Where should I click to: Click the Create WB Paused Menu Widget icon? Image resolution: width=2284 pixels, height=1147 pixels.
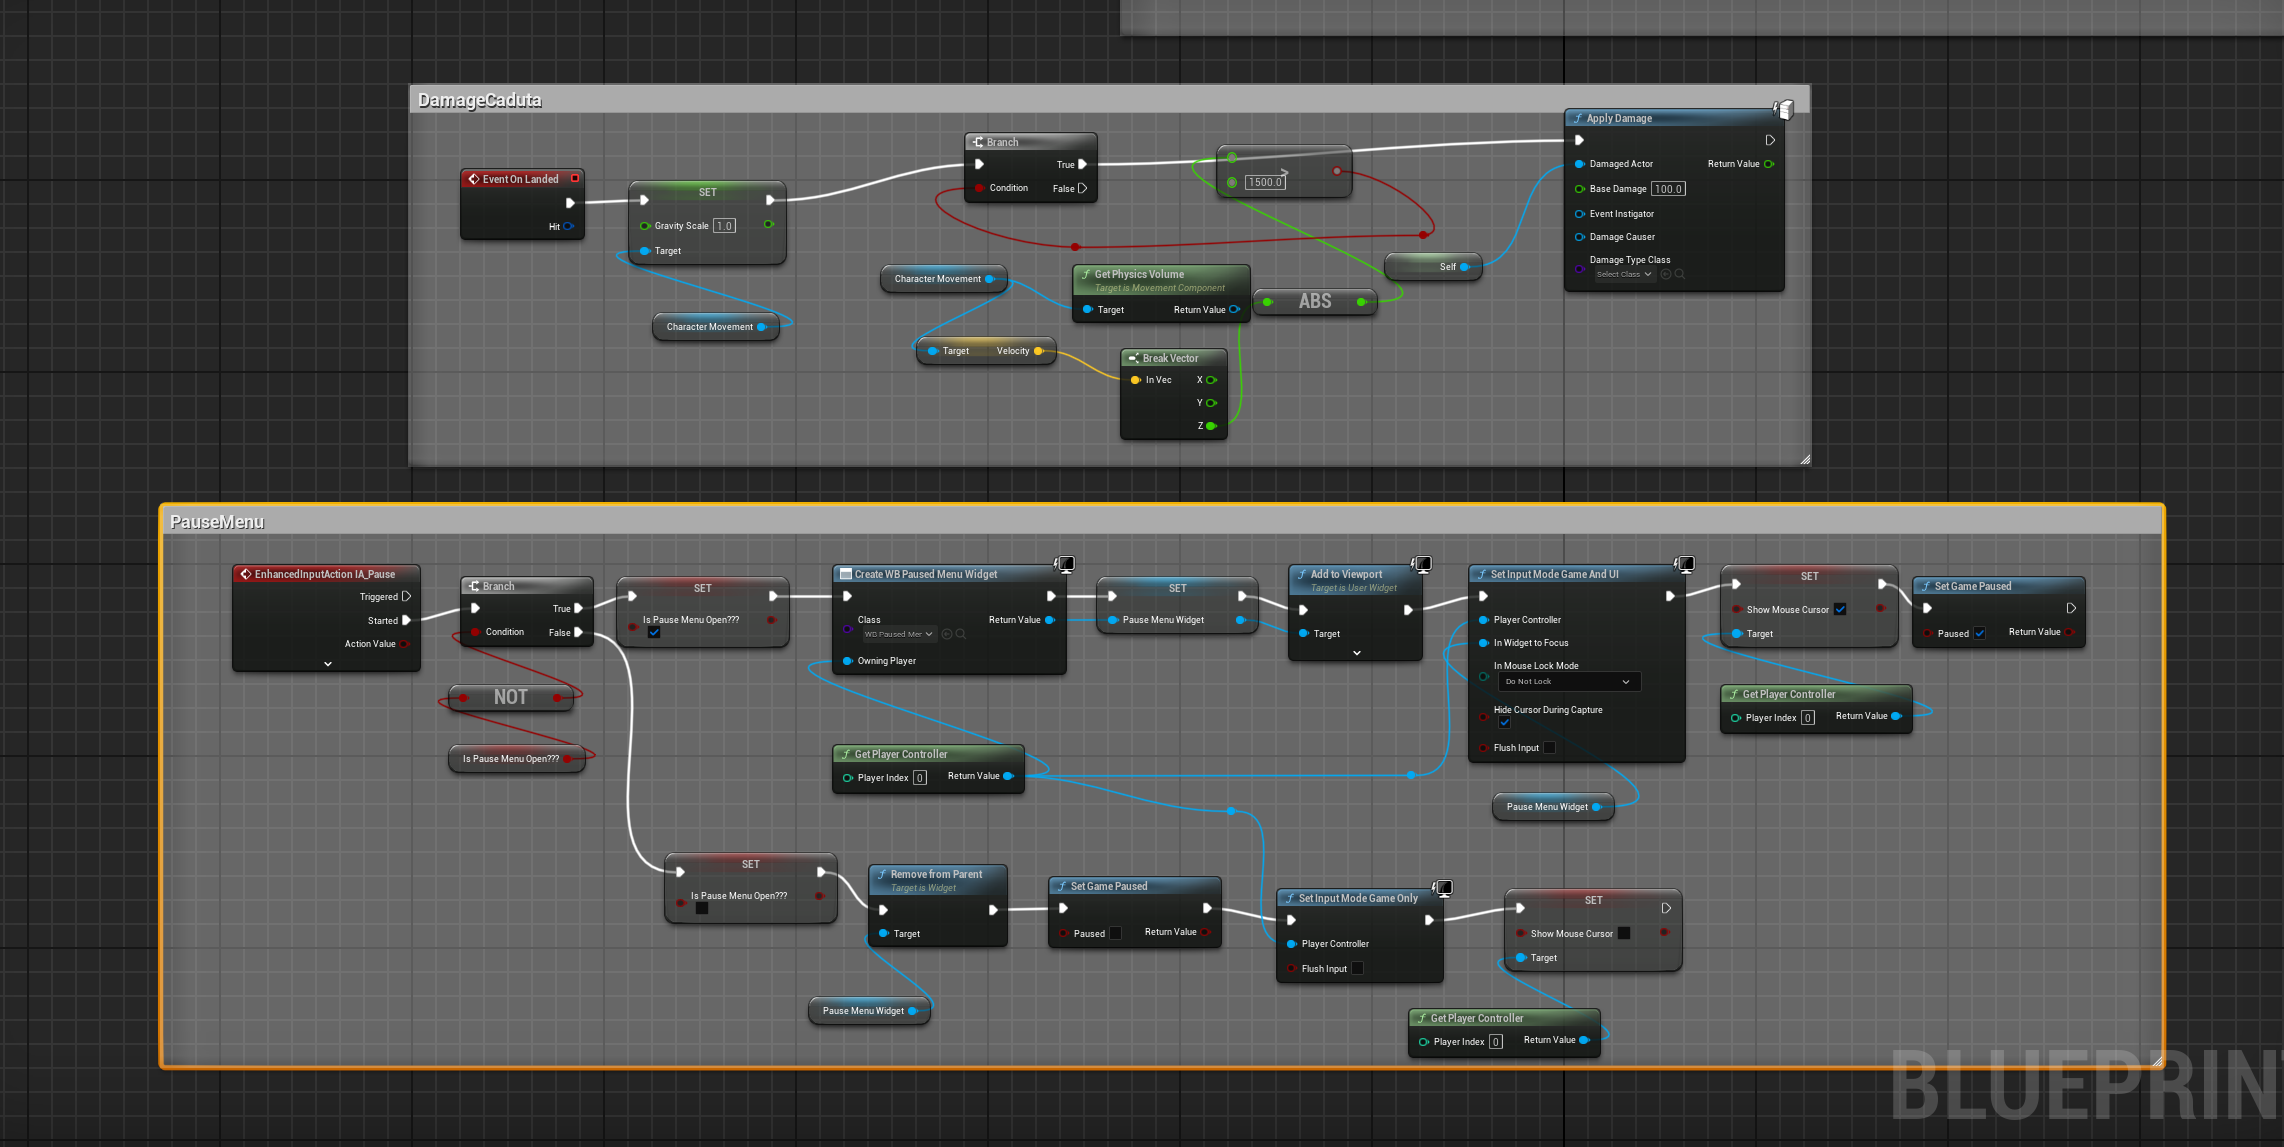pyautogui.click(x=846, y=574)
